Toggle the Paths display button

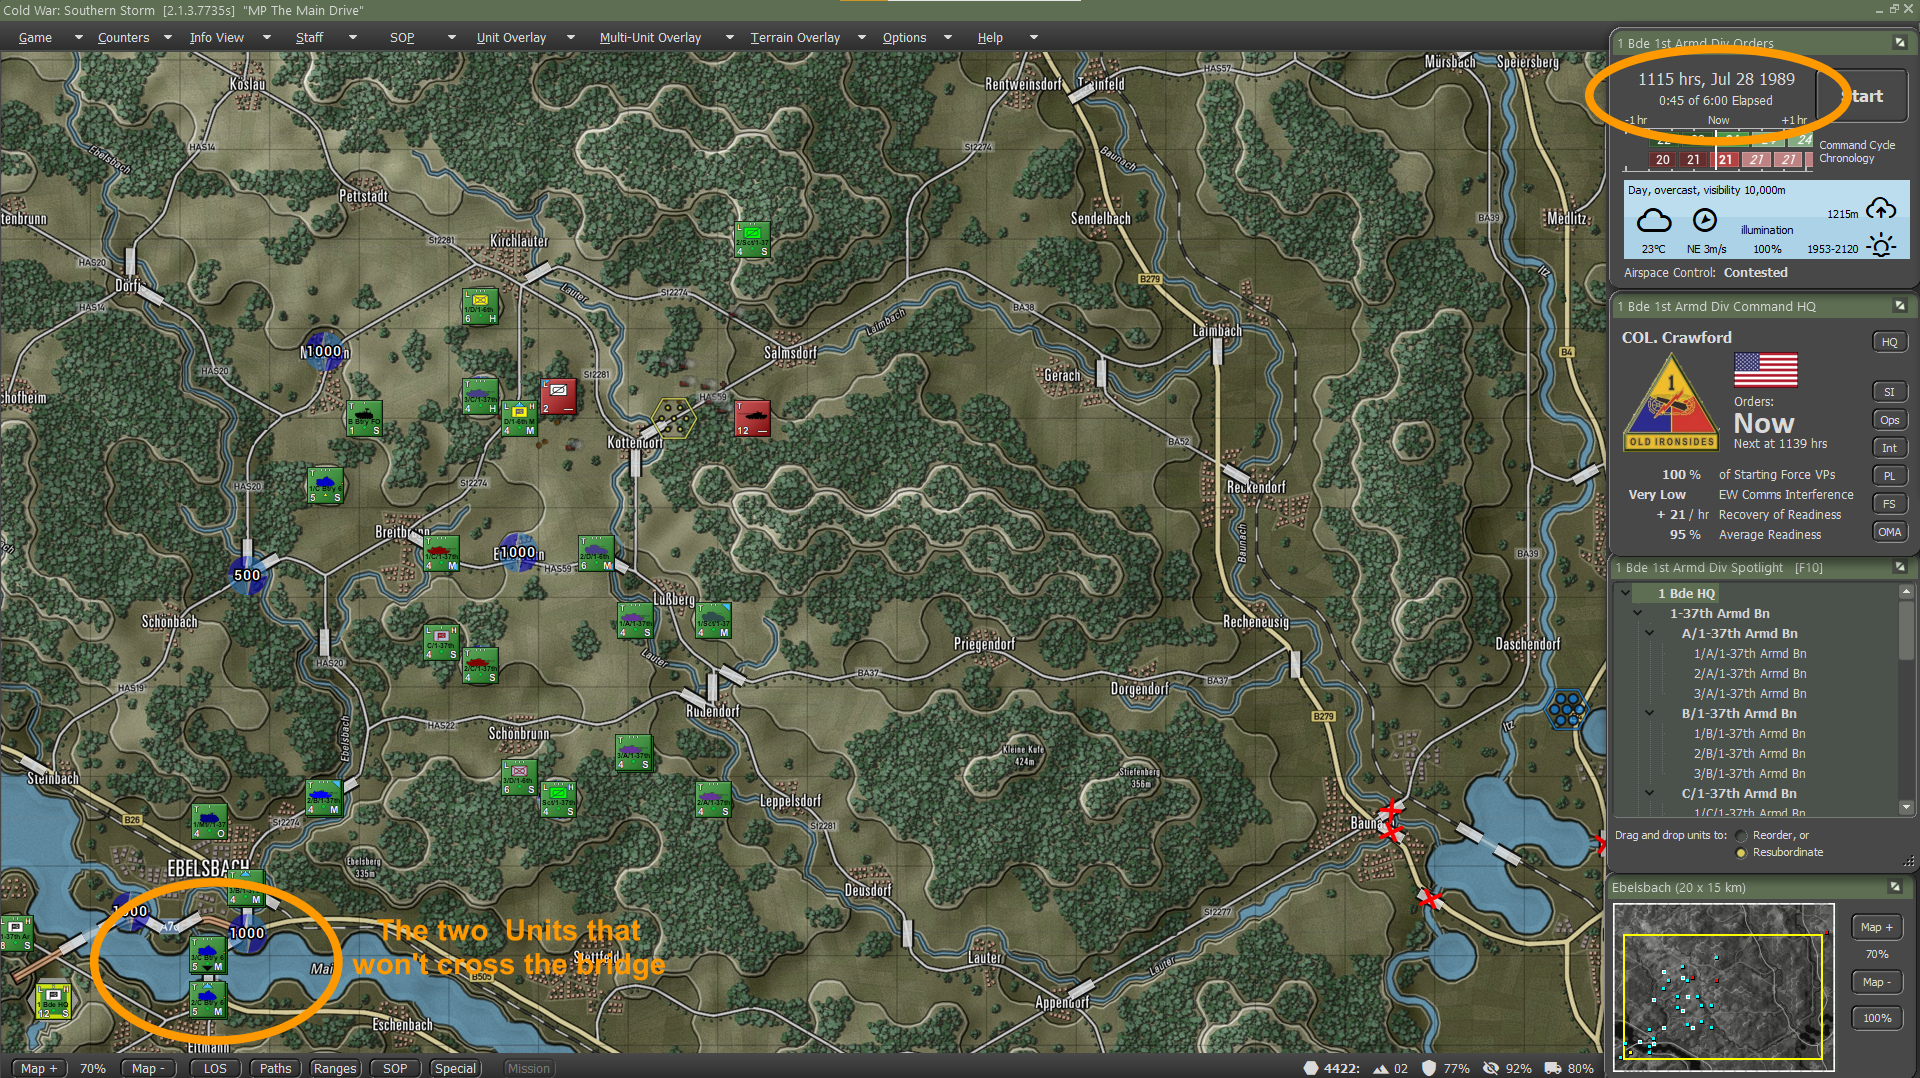coord(275,1068)
